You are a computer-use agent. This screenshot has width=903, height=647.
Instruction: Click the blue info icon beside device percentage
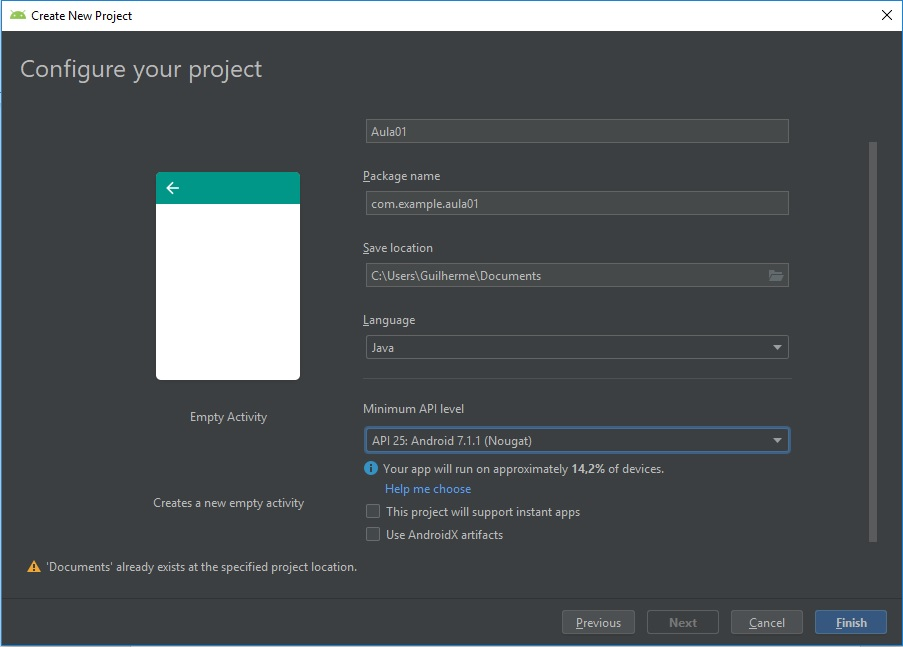click(x=371, y=468)
